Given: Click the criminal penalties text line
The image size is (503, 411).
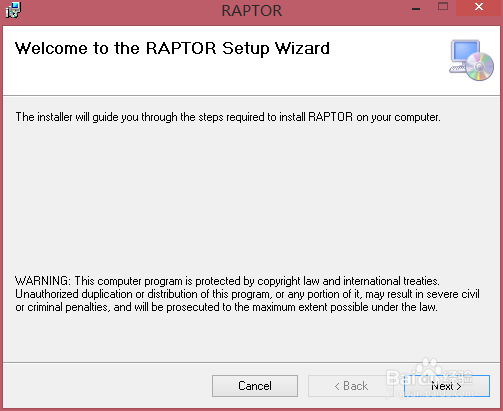Looking at the screenshot, I should coord(226,307).
